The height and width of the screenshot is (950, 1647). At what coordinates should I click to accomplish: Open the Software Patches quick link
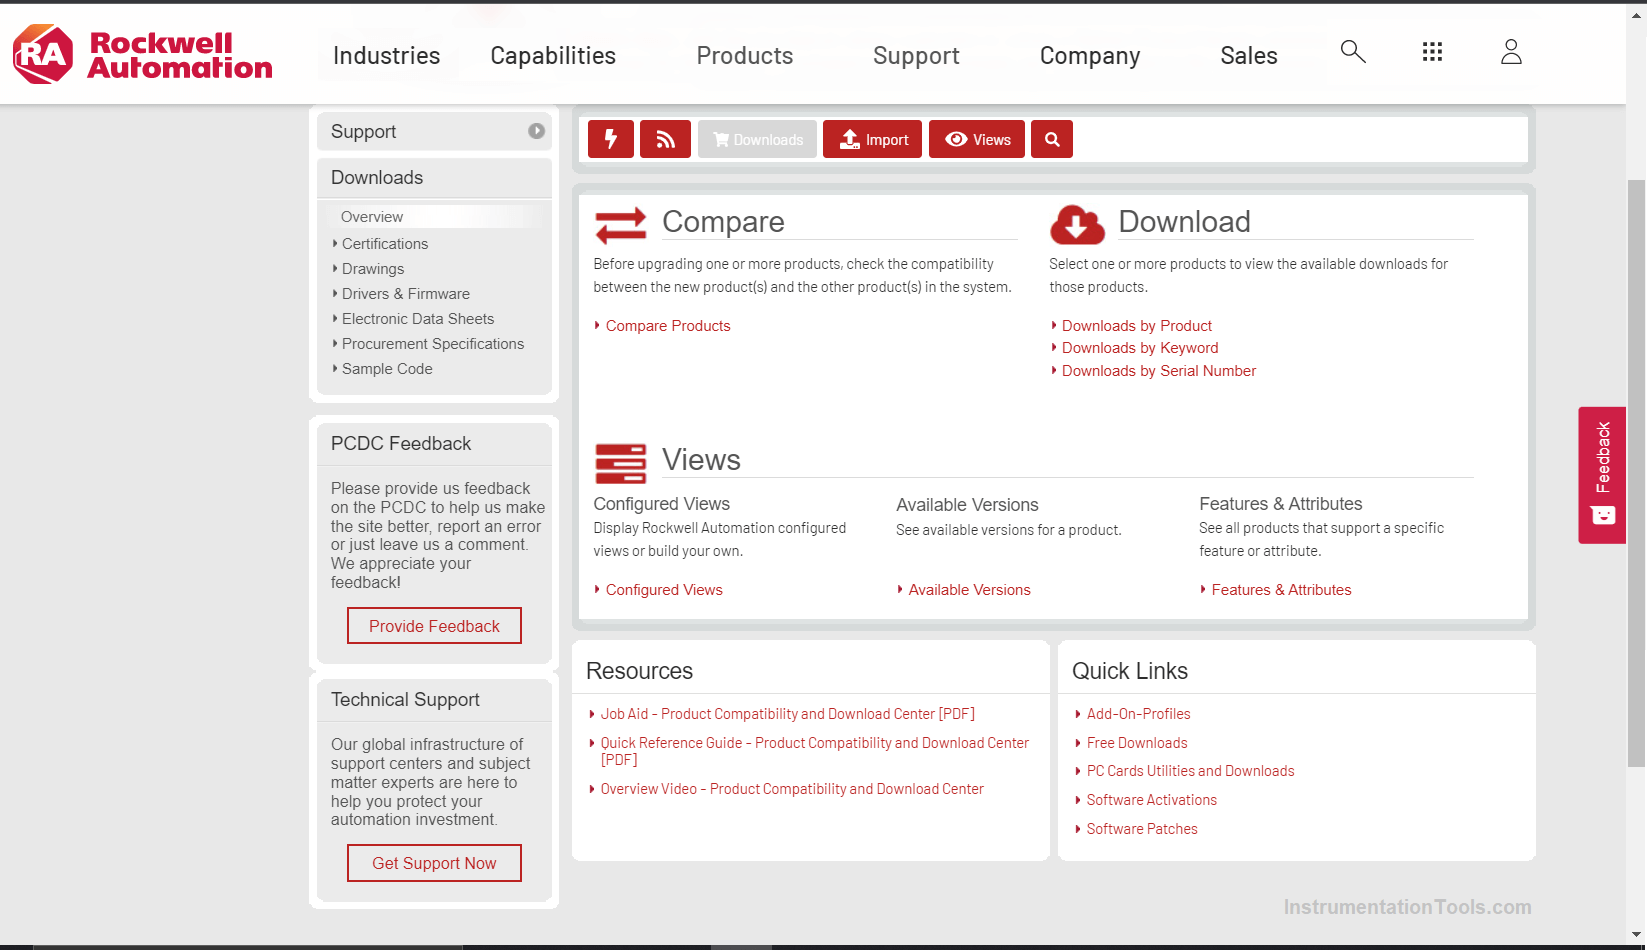pyautogui.click(x=1142, y=829)
